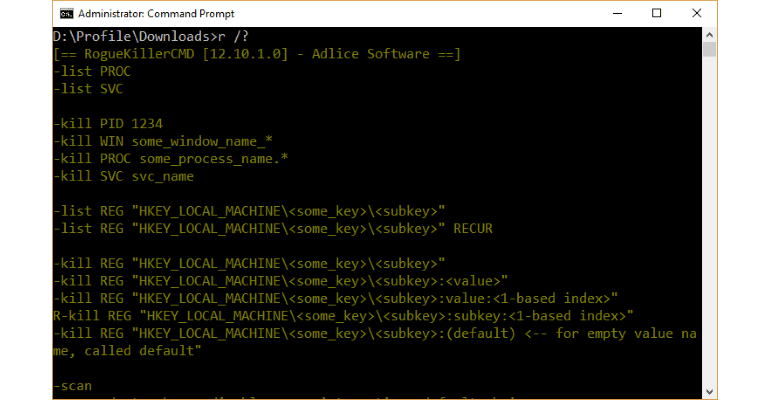Click the scrollbar down arrow
Image resolution: width=770 pixels, height=400 pixels.
[709, 392]
